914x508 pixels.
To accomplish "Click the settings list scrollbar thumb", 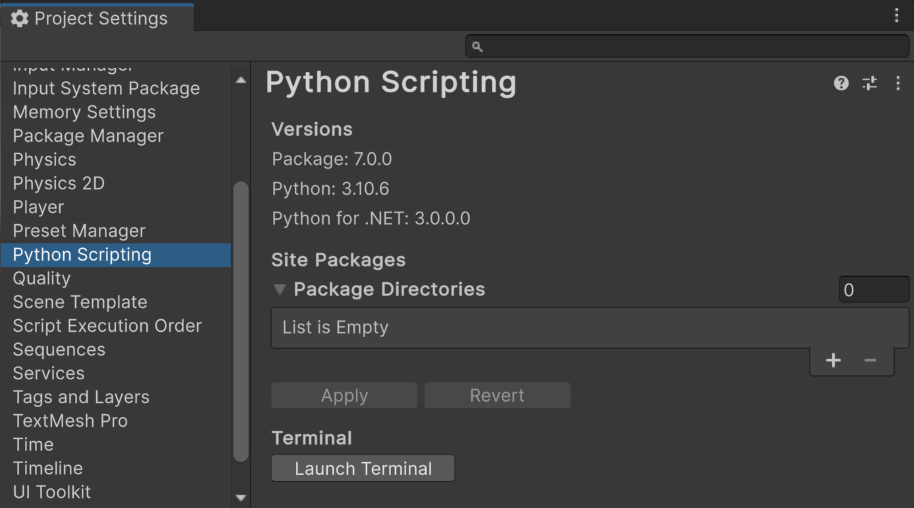I will (241, 321).
